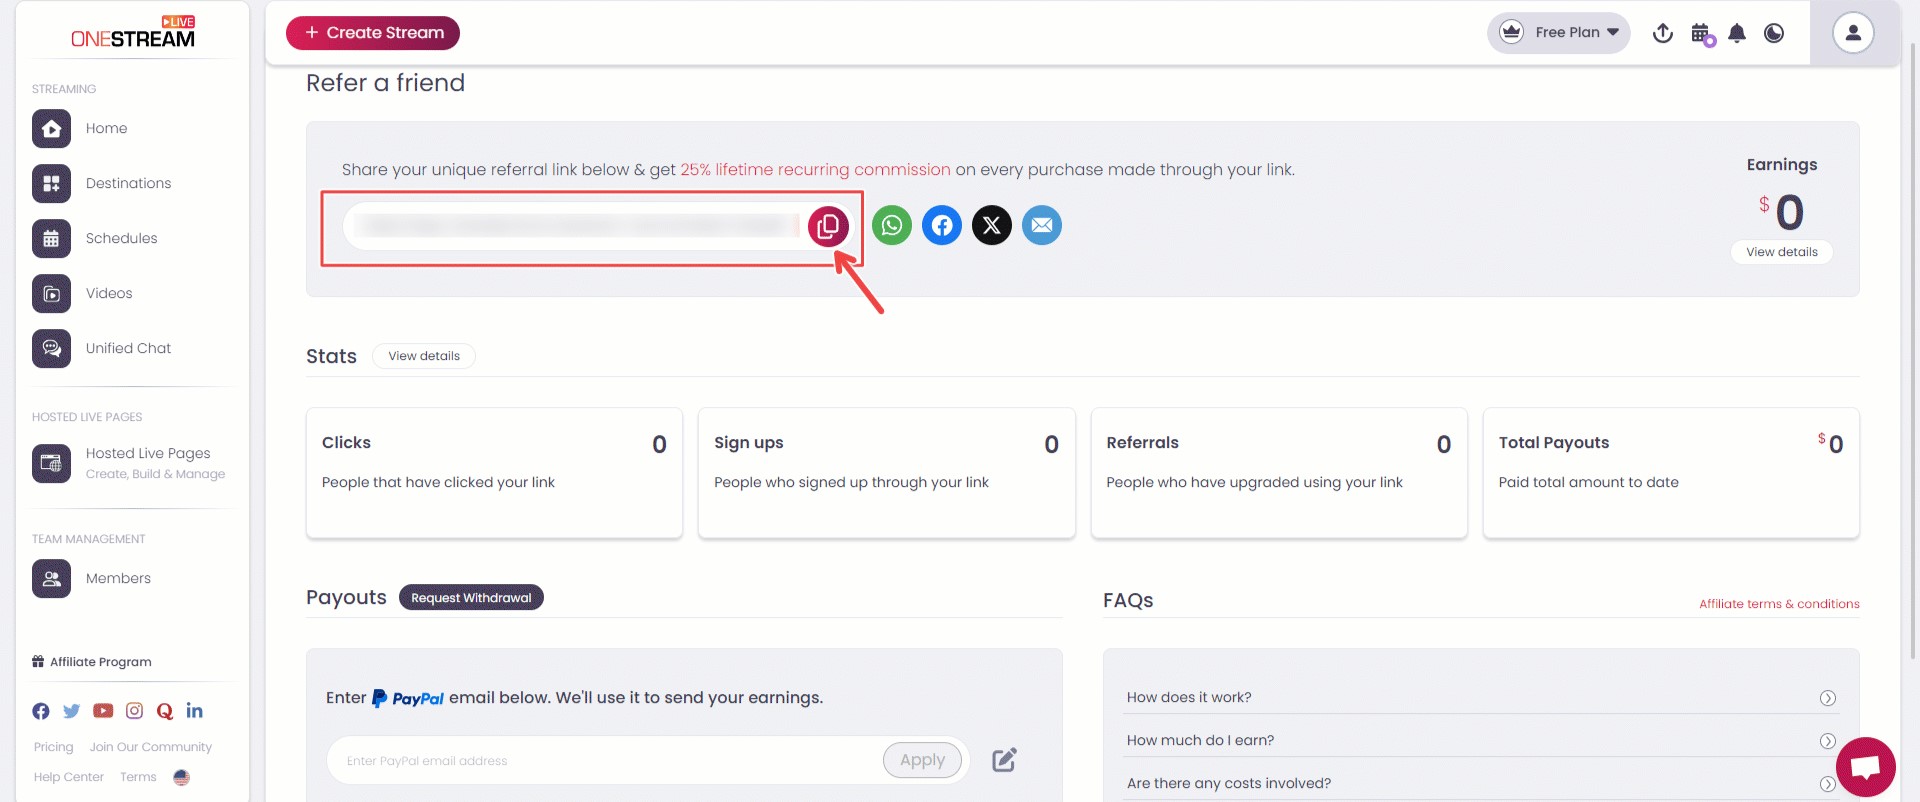This screenshot has height=802, width=1920.
Task: Share referral link on X
Action: pyautogui.click(x=991, y=225)
